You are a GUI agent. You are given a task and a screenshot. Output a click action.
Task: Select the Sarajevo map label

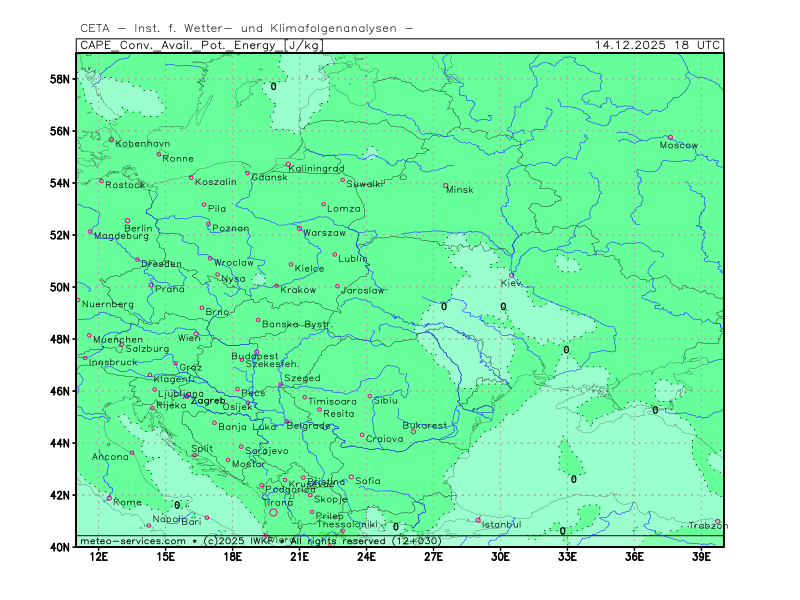[267, 451]
